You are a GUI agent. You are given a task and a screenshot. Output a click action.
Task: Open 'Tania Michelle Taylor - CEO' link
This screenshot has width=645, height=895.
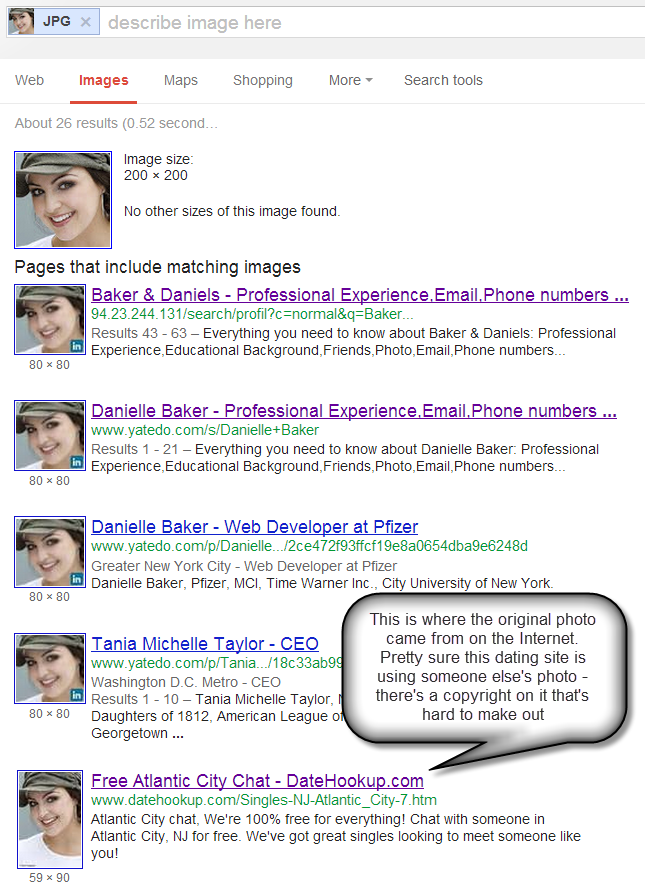(205, 644)
